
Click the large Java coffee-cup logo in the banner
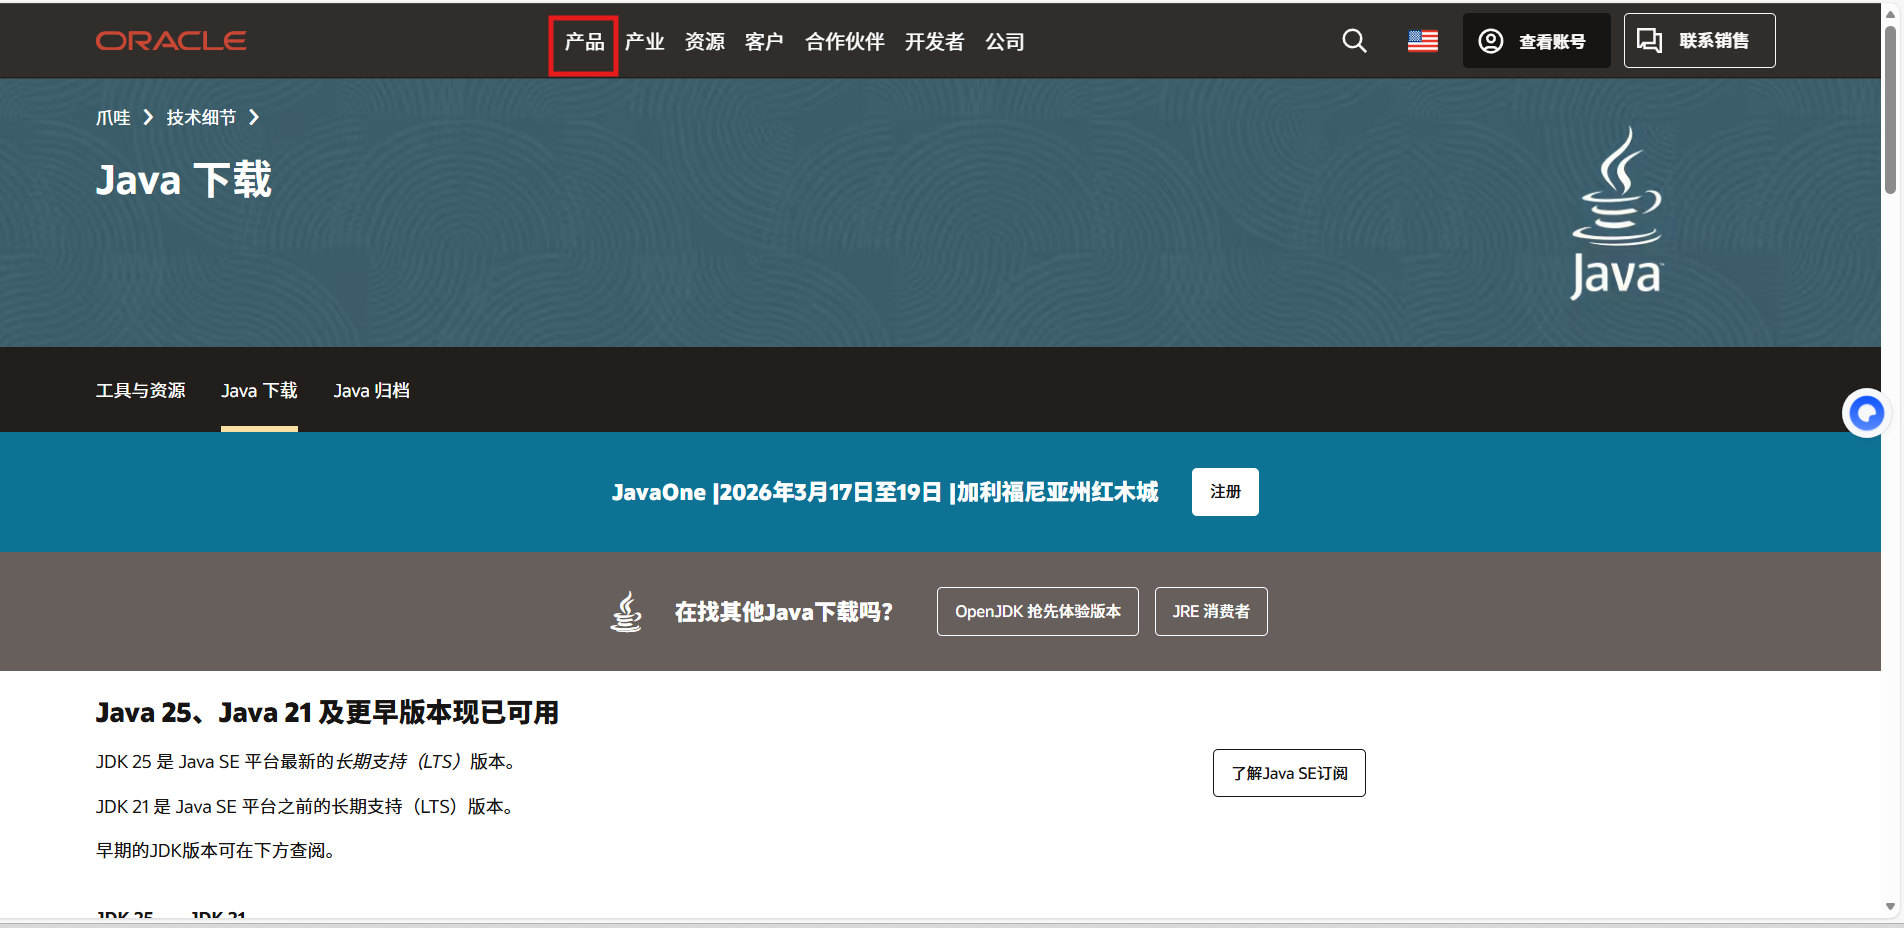coord(1616,212)
